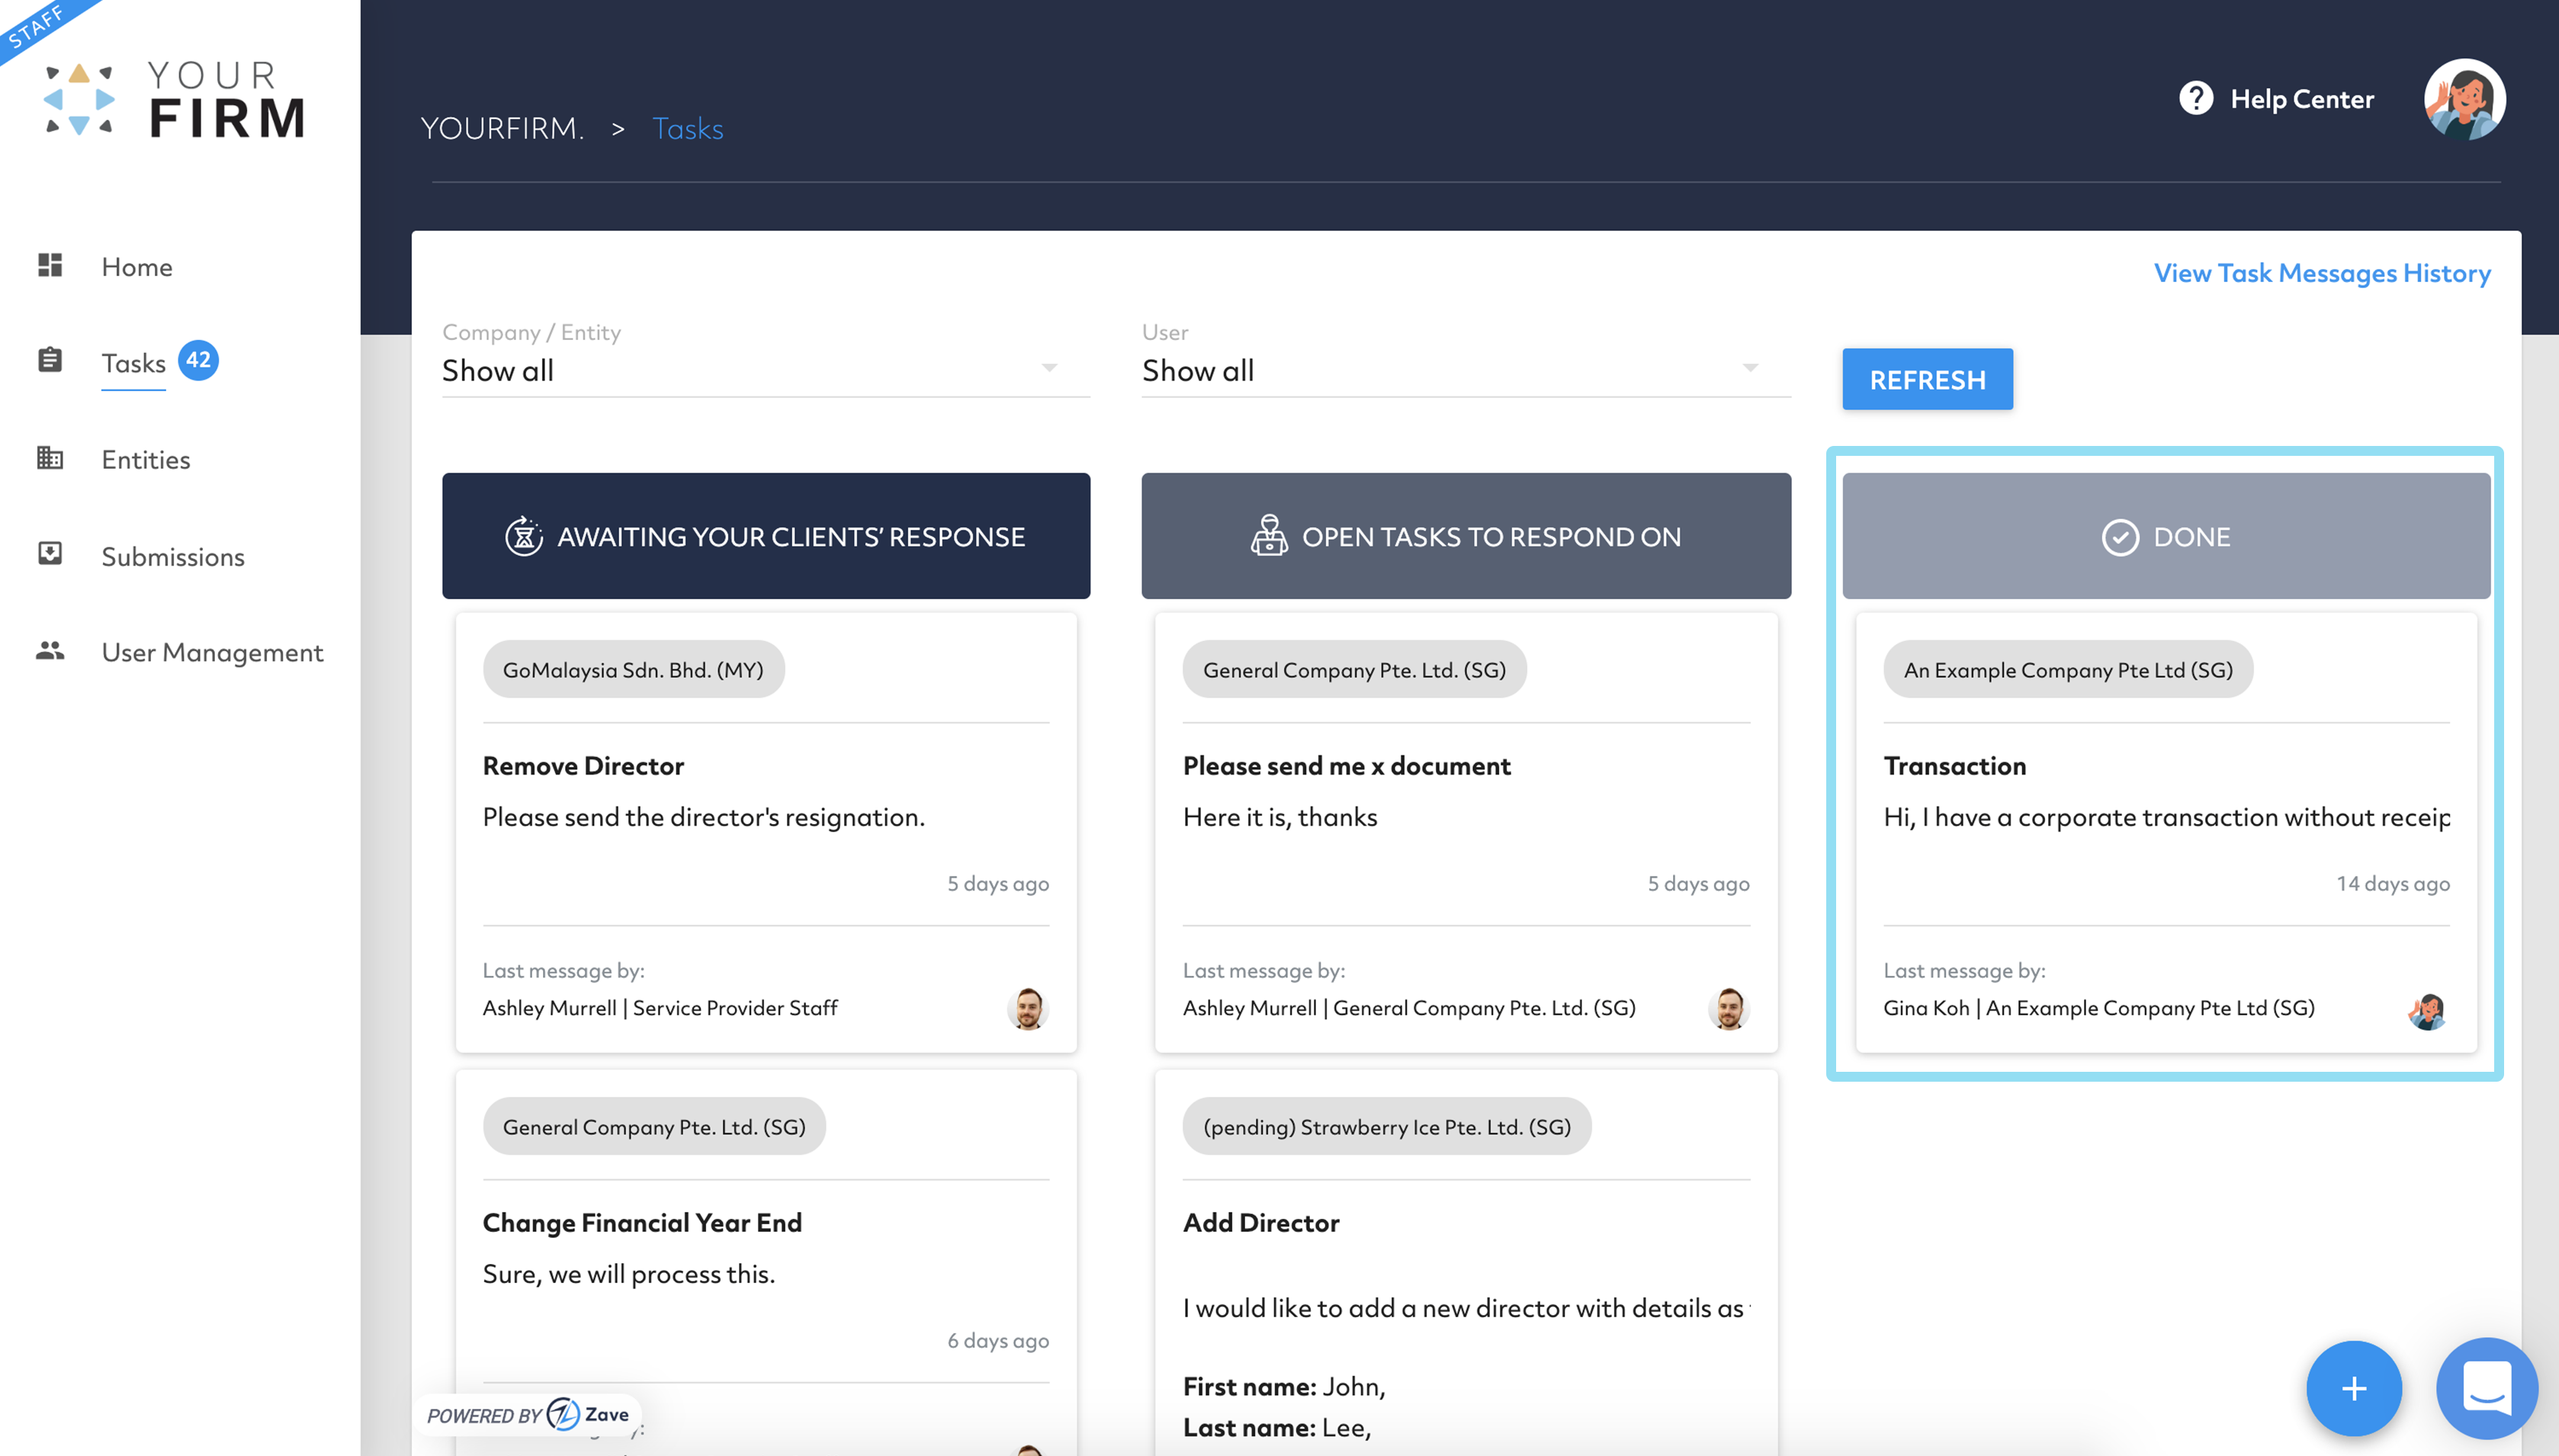Click the person icon in Open Tasks header
Viewport: 2559px width, 1456px height.
(x=1269, y=536)
